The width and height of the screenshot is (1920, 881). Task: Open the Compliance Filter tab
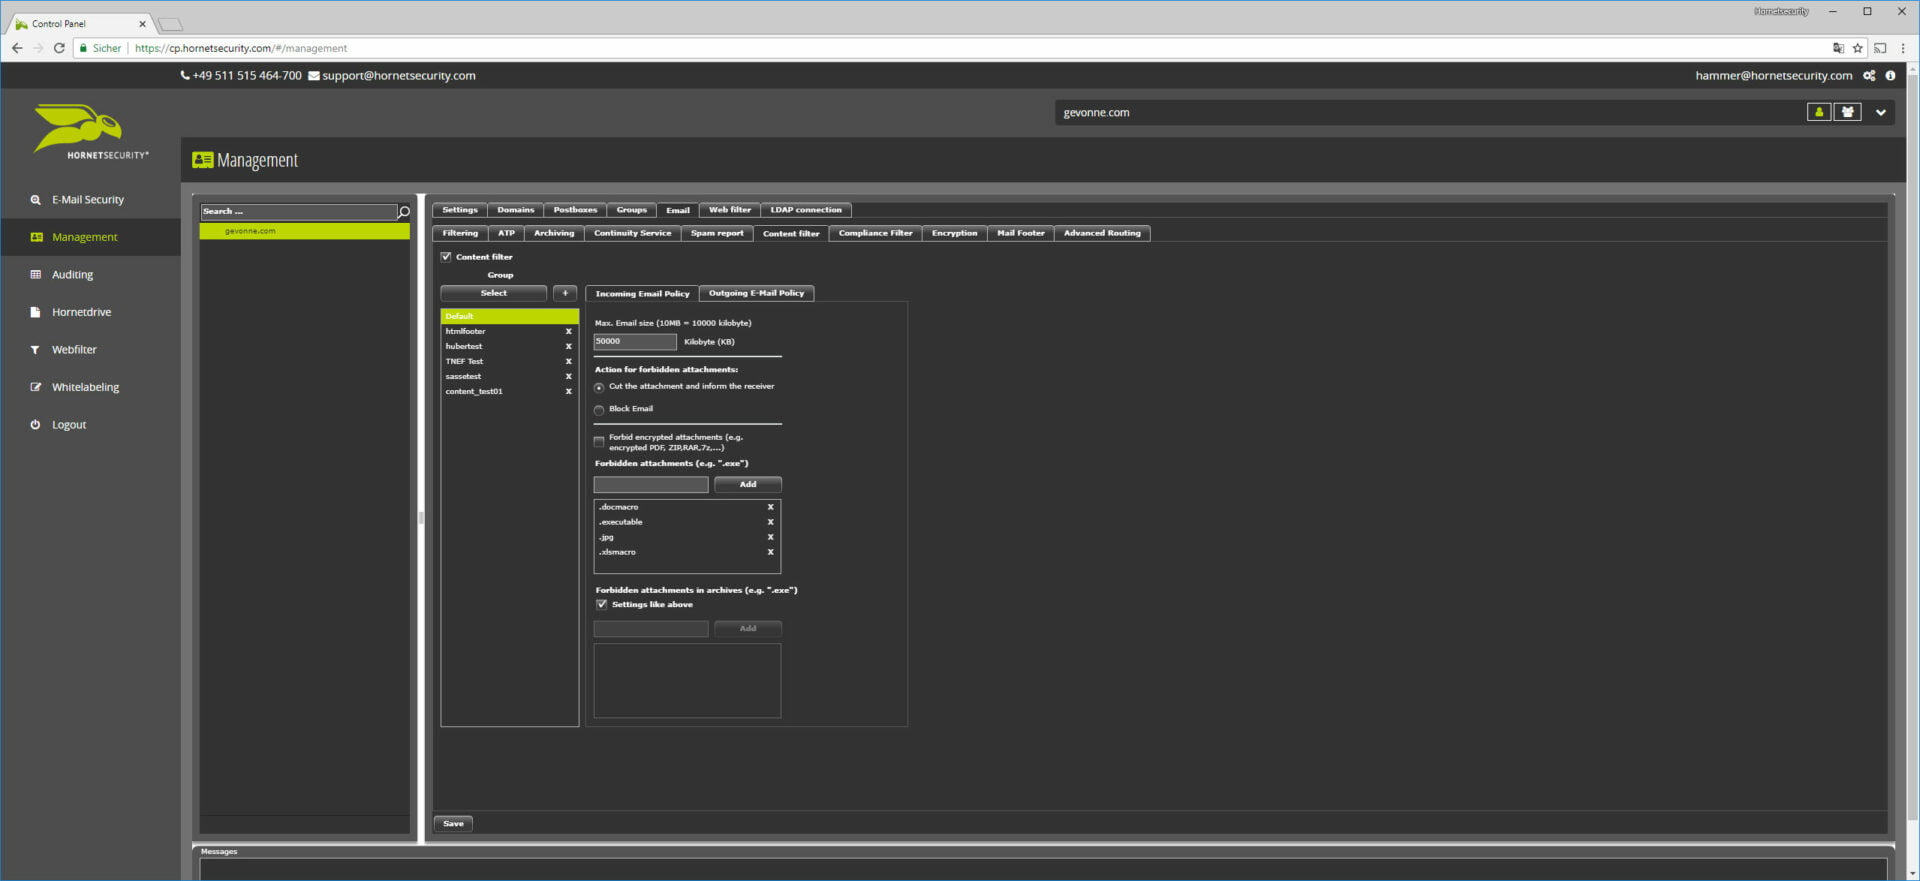click(875, 233)
